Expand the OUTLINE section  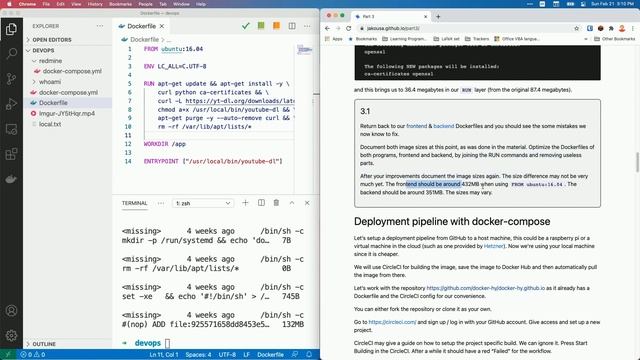(x=44, y=344)
